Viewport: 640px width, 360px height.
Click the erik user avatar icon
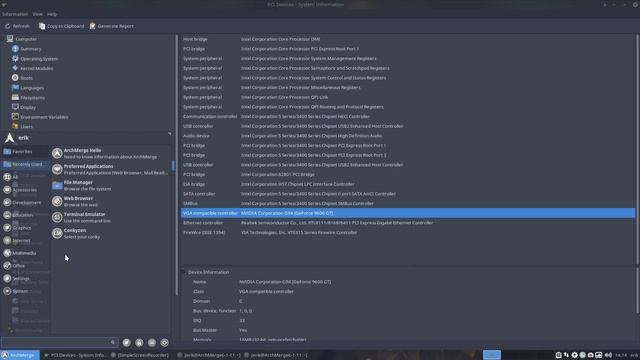click(9, 138)
